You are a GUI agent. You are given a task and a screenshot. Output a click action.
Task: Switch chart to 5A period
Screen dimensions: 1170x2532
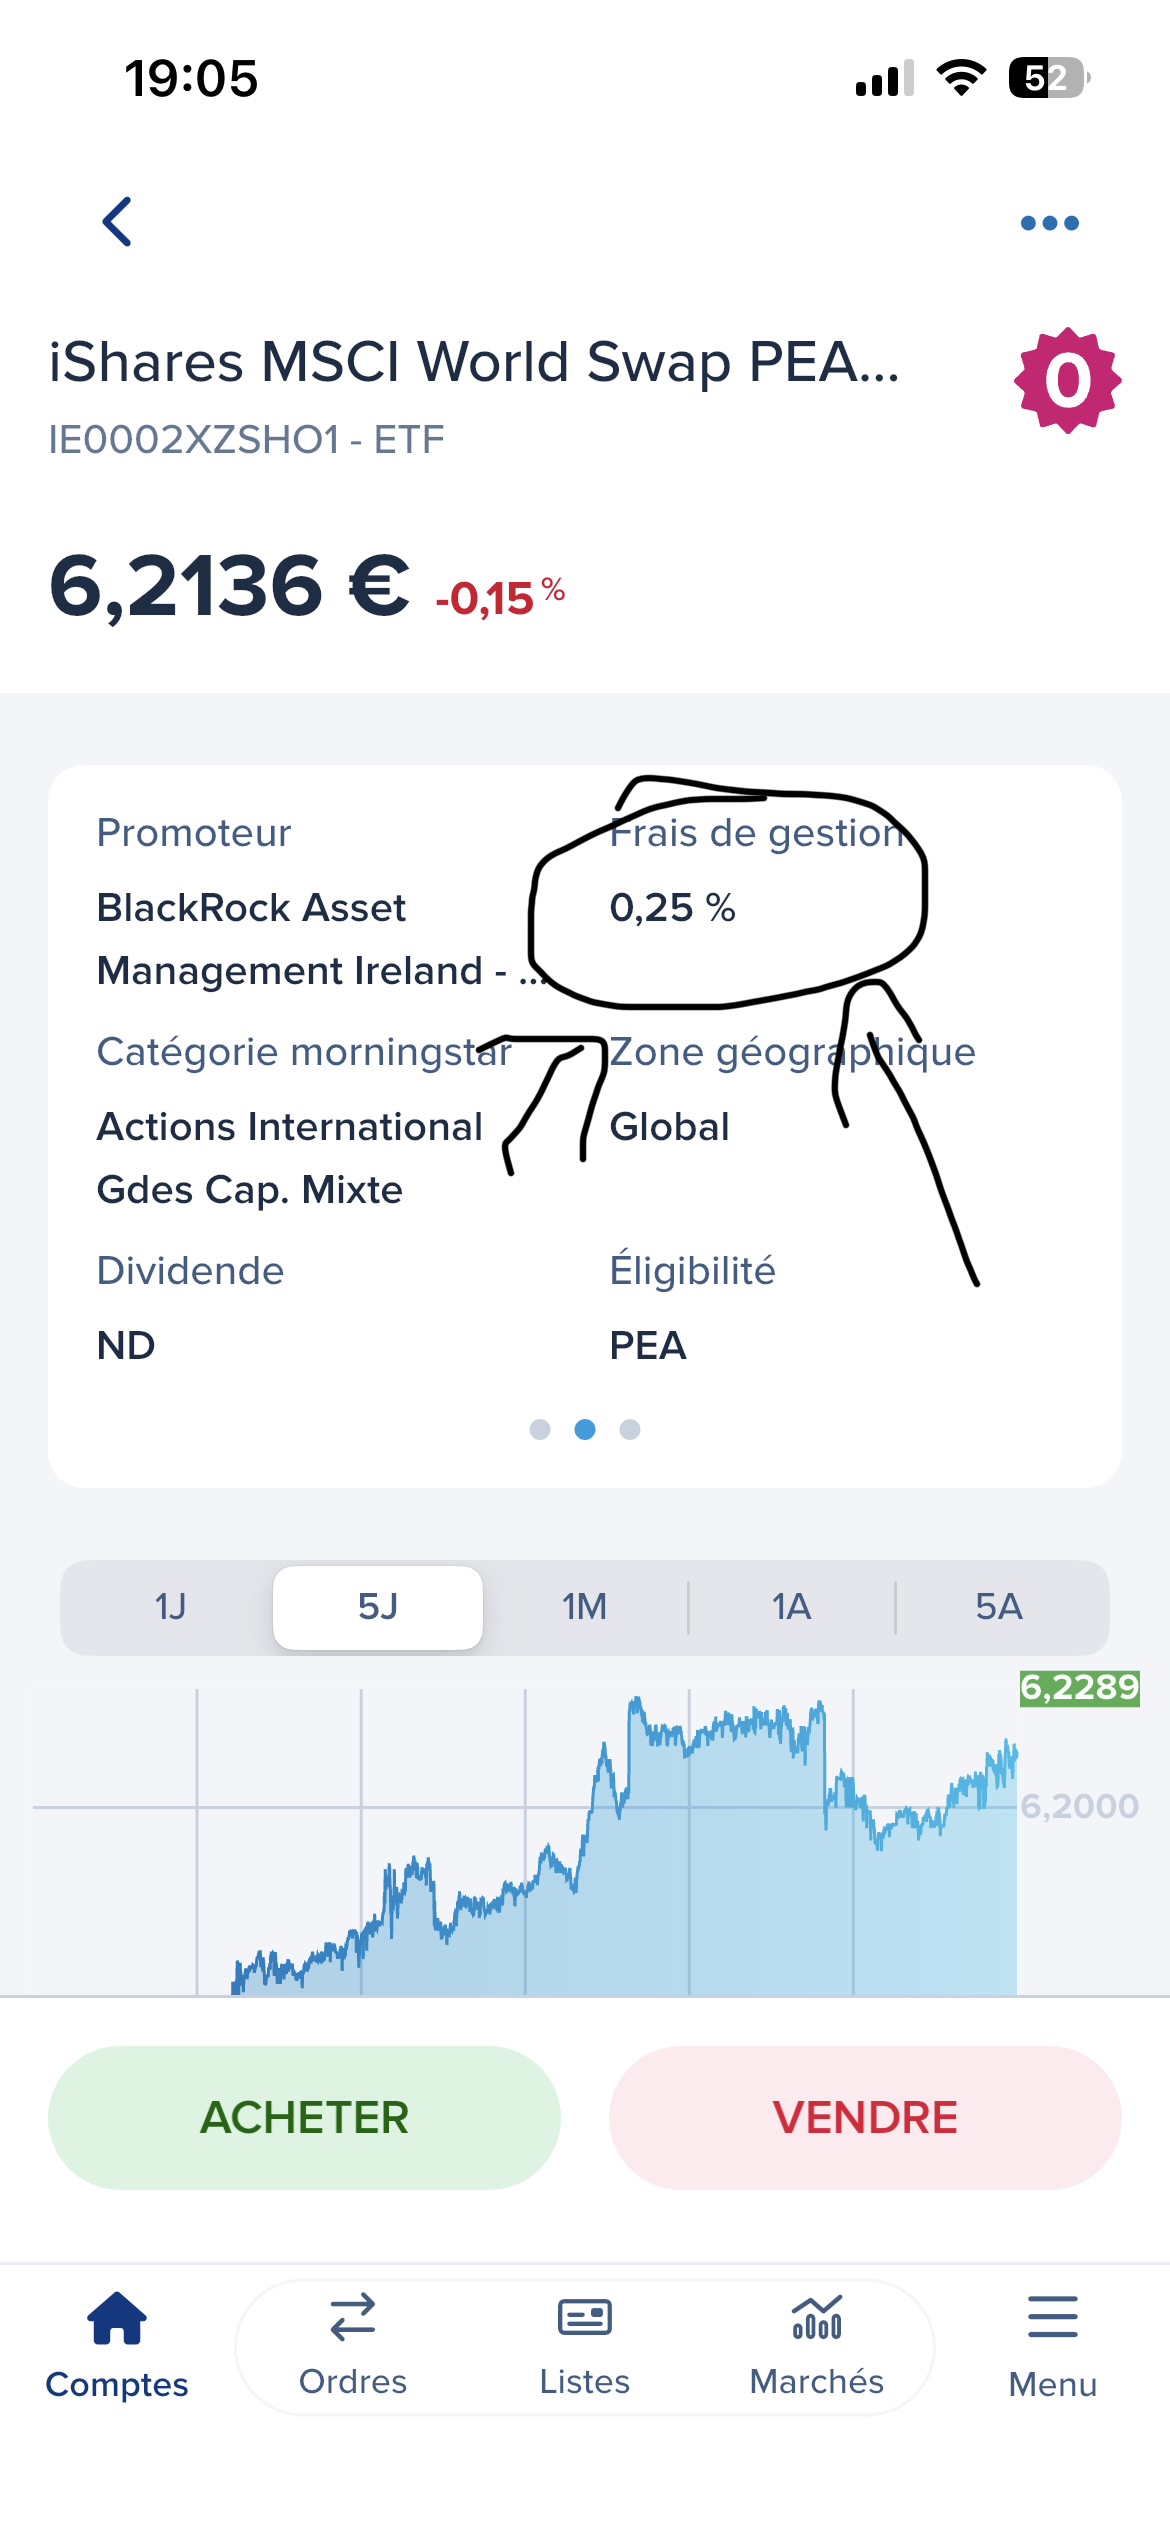tap(998, 1607)
